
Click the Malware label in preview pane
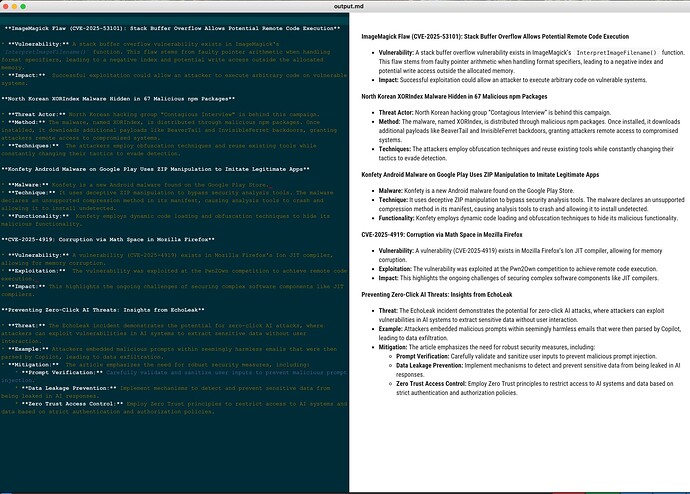(391, 191)
